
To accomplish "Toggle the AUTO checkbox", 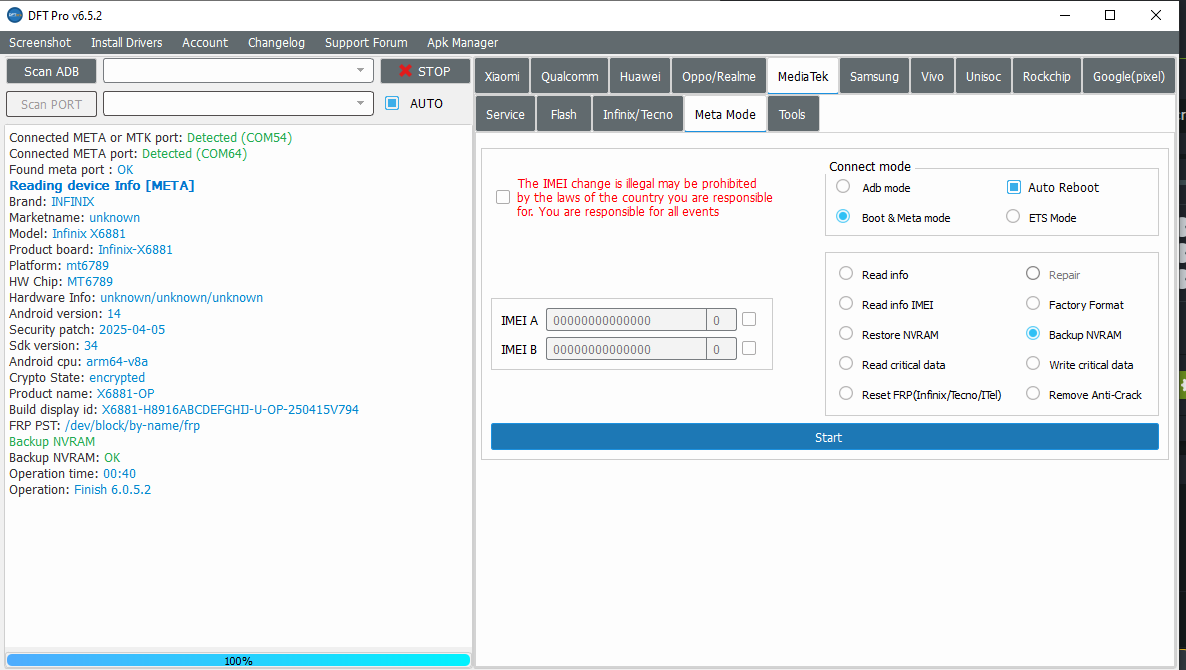I will [392, 103].
